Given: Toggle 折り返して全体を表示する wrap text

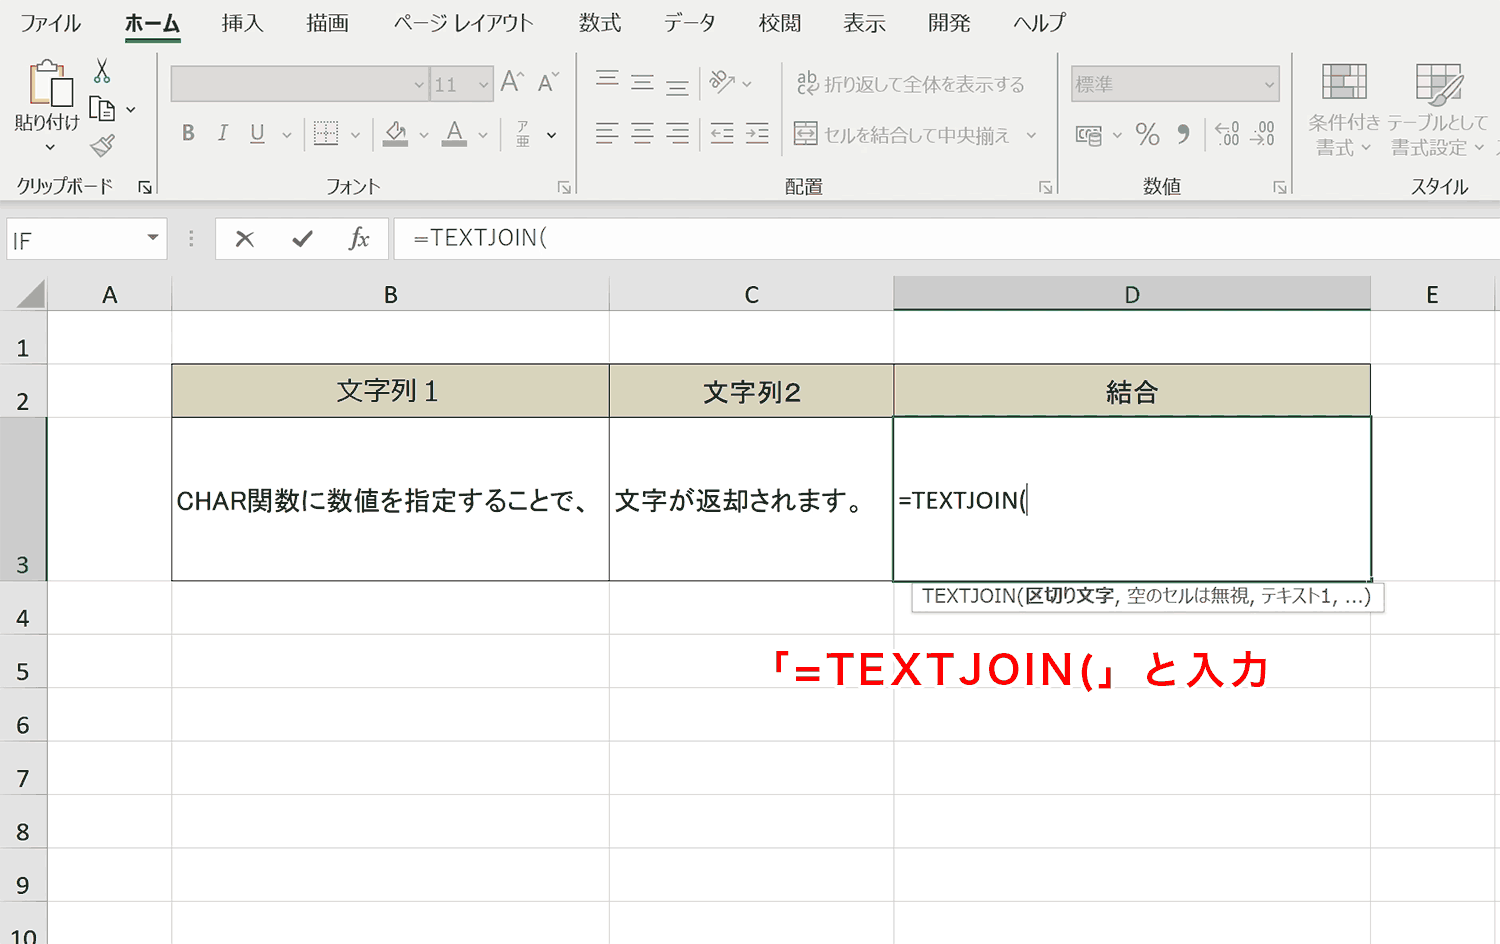Looking at the screenshot, I should pos(911,84).
